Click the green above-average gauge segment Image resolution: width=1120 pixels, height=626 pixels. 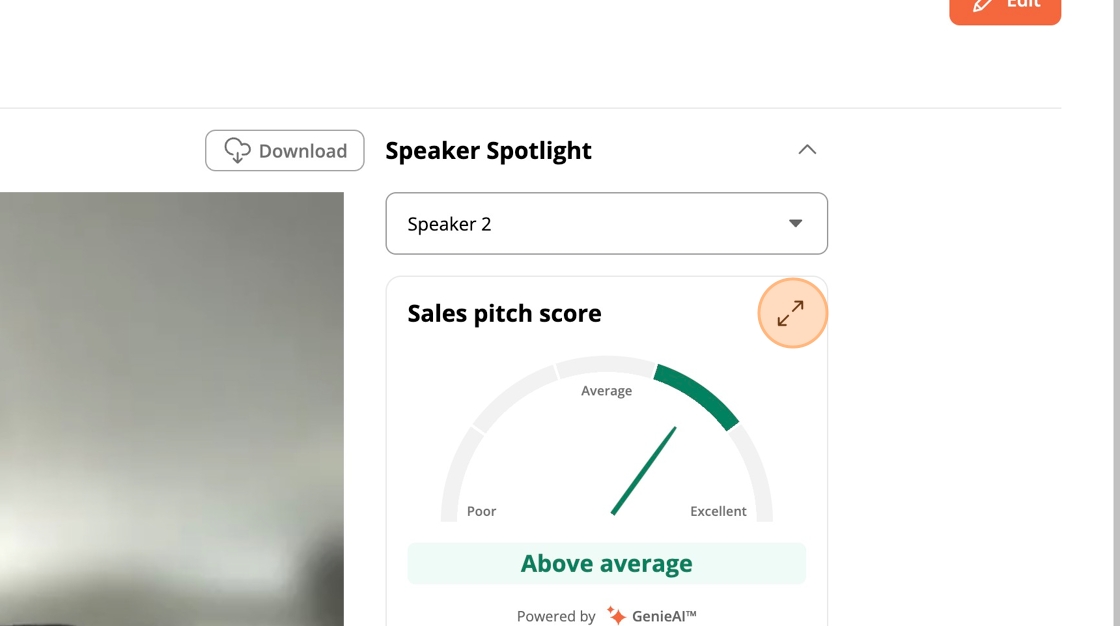pos(697,395)
